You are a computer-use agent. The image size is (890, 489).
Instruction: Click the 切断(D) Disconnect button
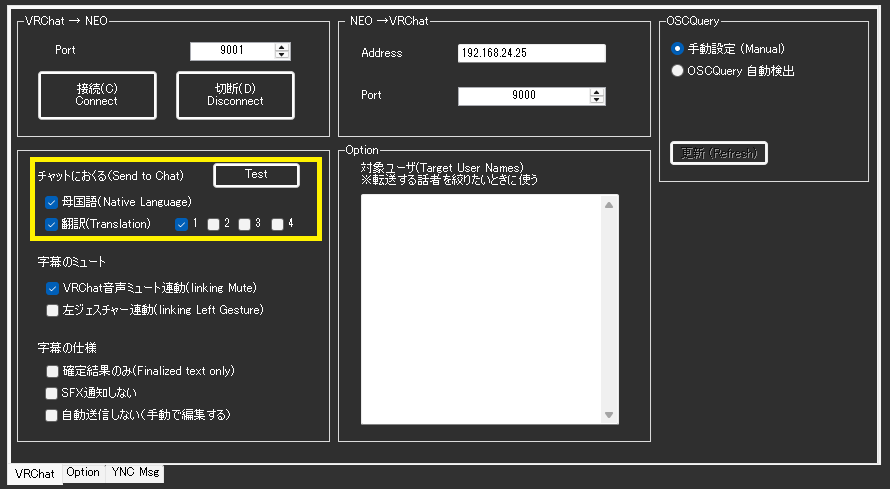click(235, 95)
